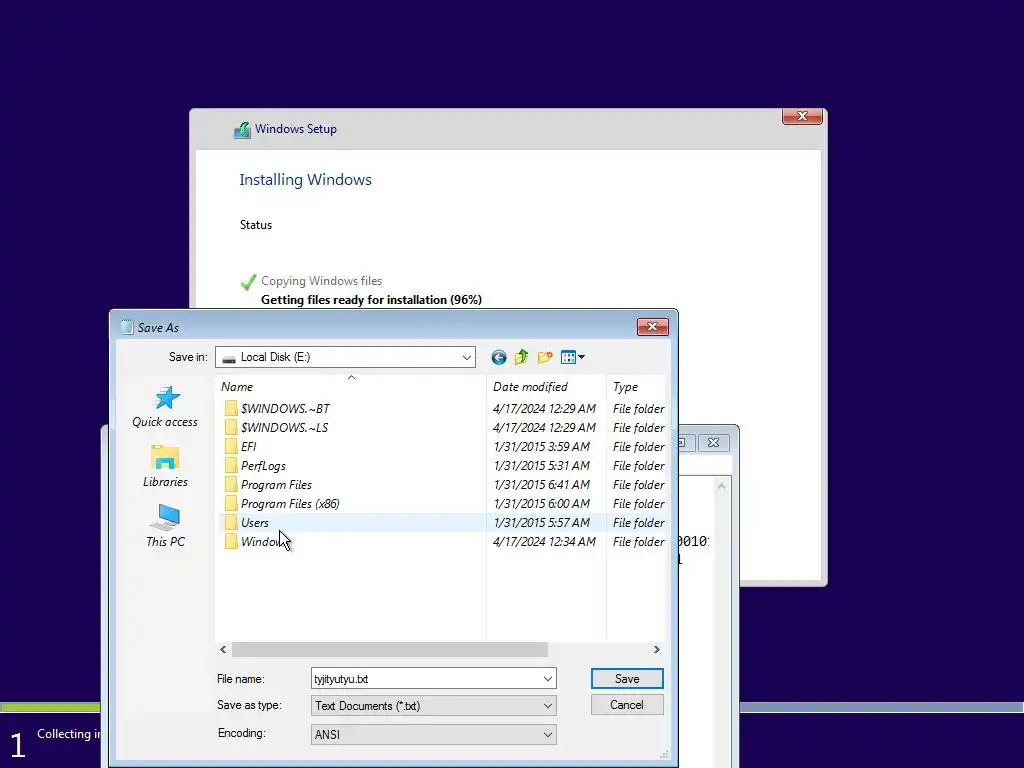
Task: Click the horizontal scrollbar thumb in file list
Action: coord(390,649)
